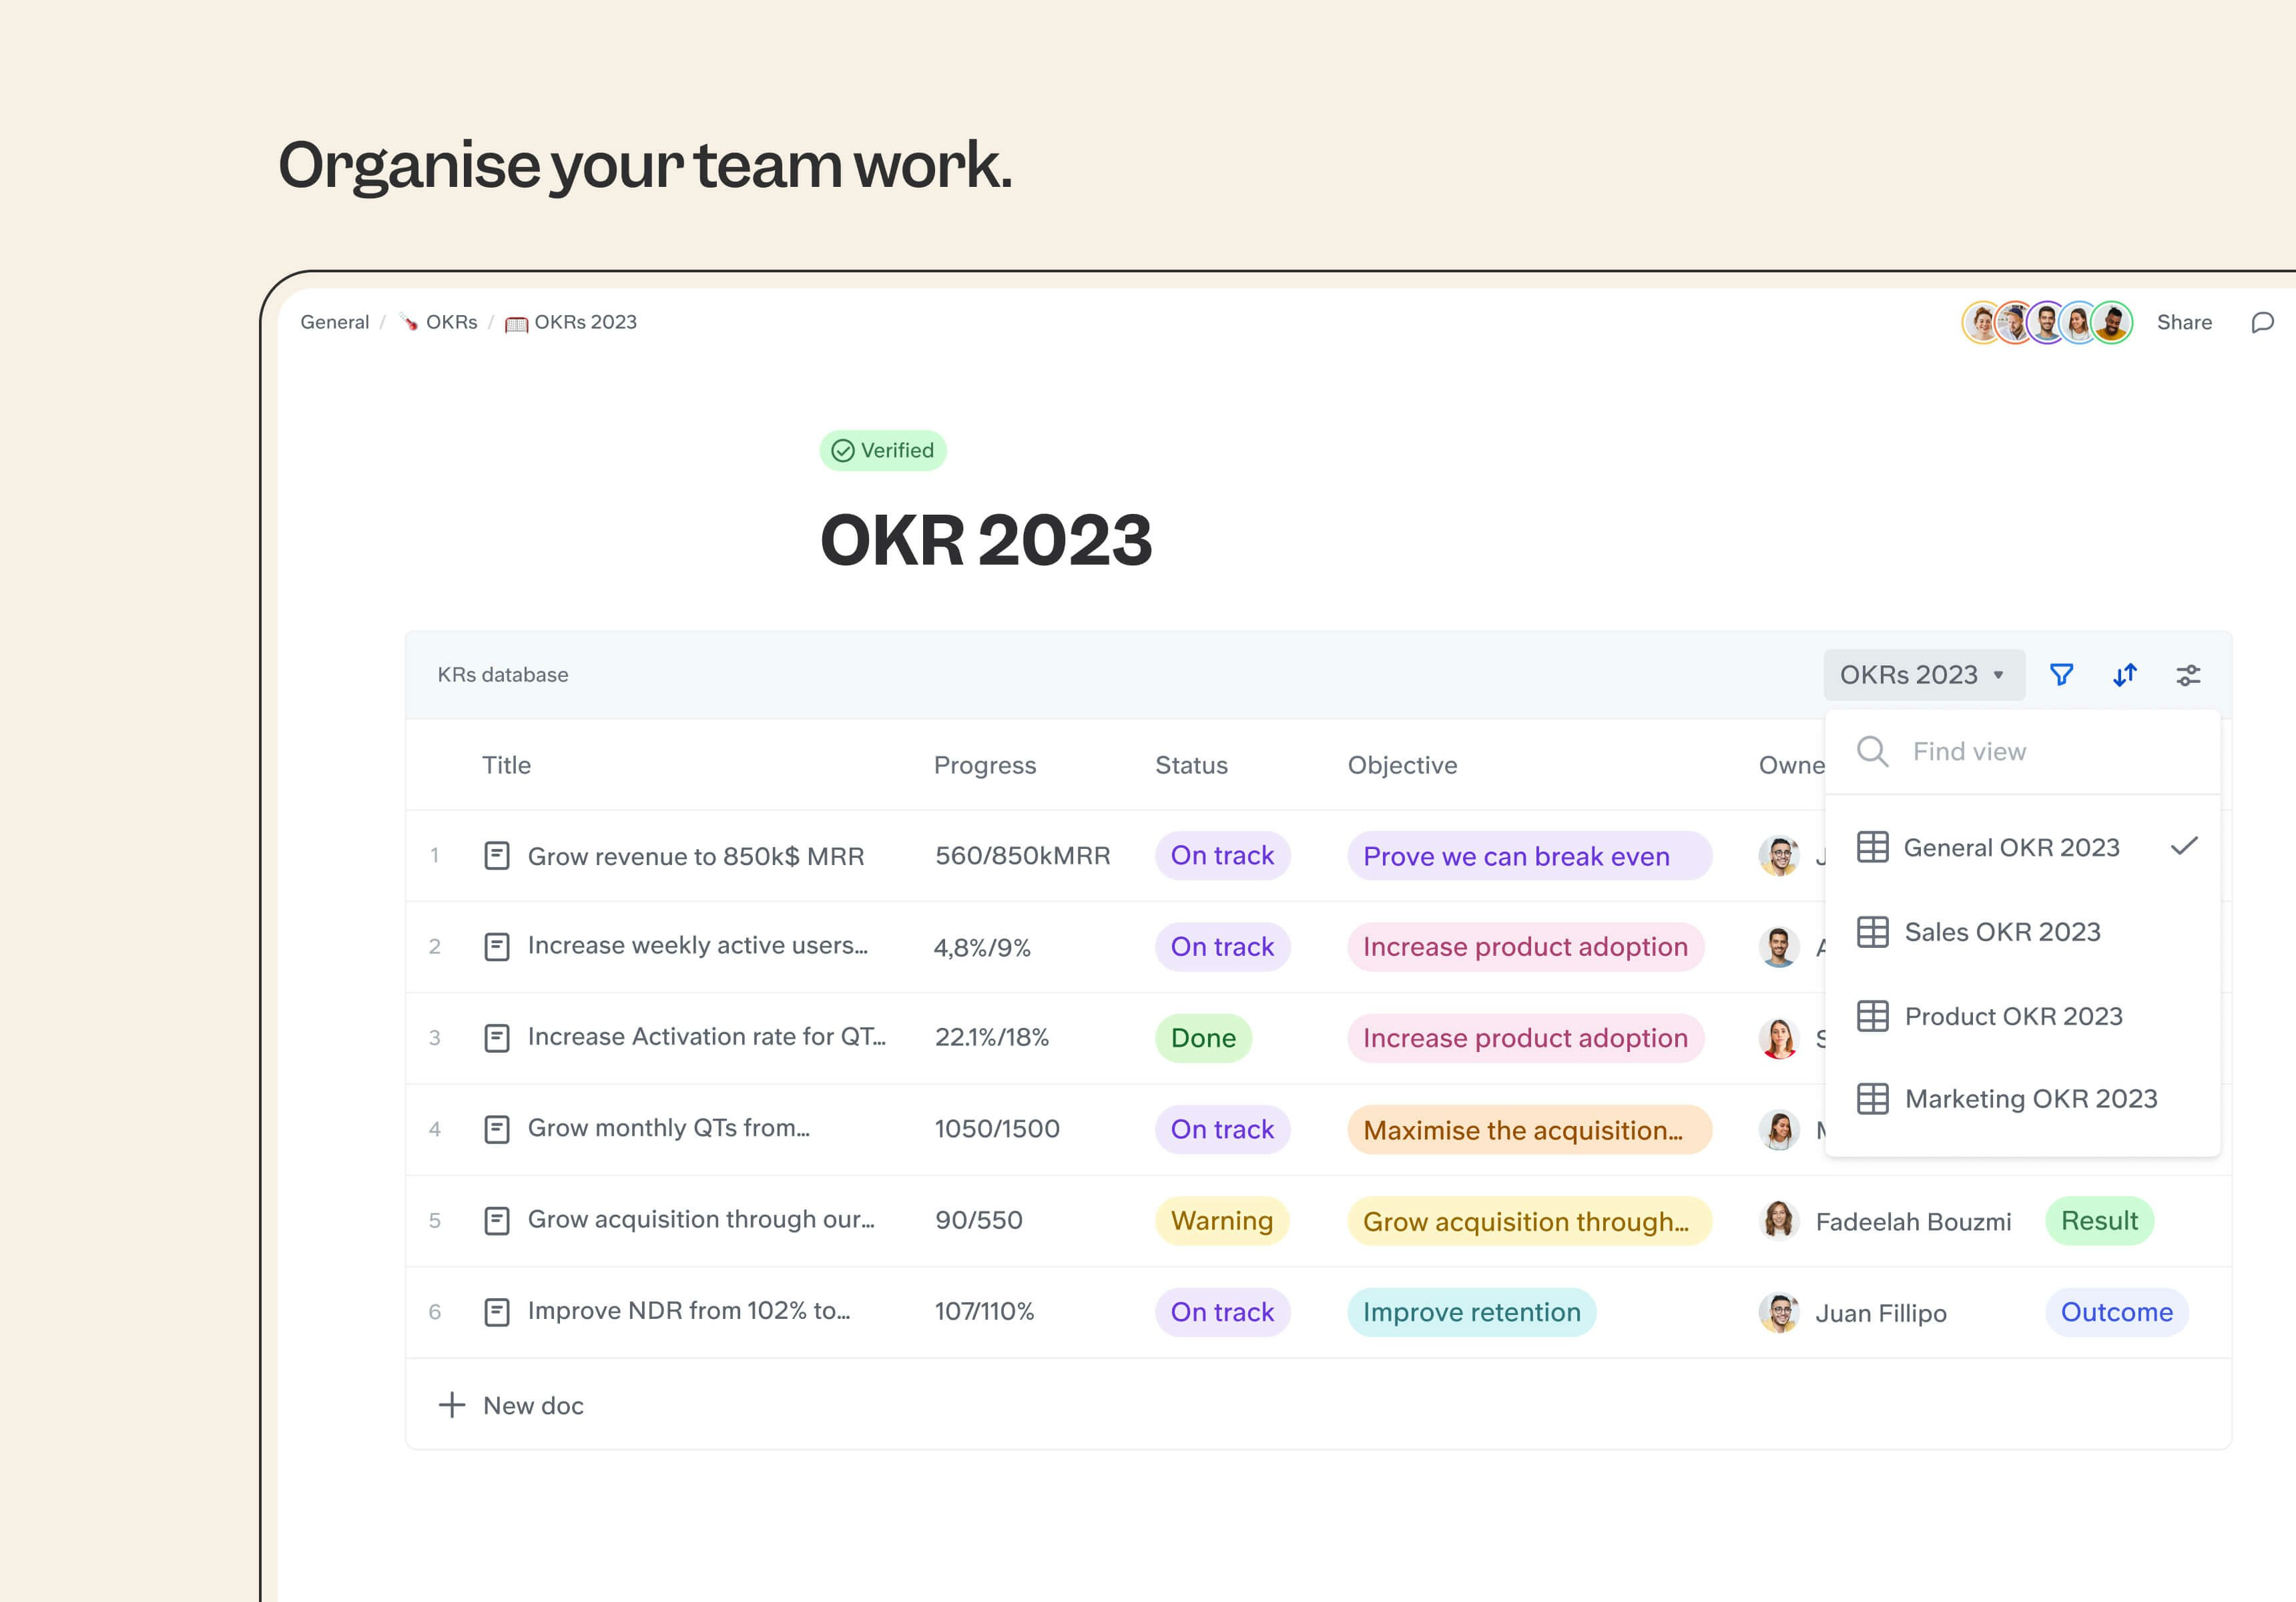
Task: Open the OKRs breadcrumb link
Action: click(451, 322)
